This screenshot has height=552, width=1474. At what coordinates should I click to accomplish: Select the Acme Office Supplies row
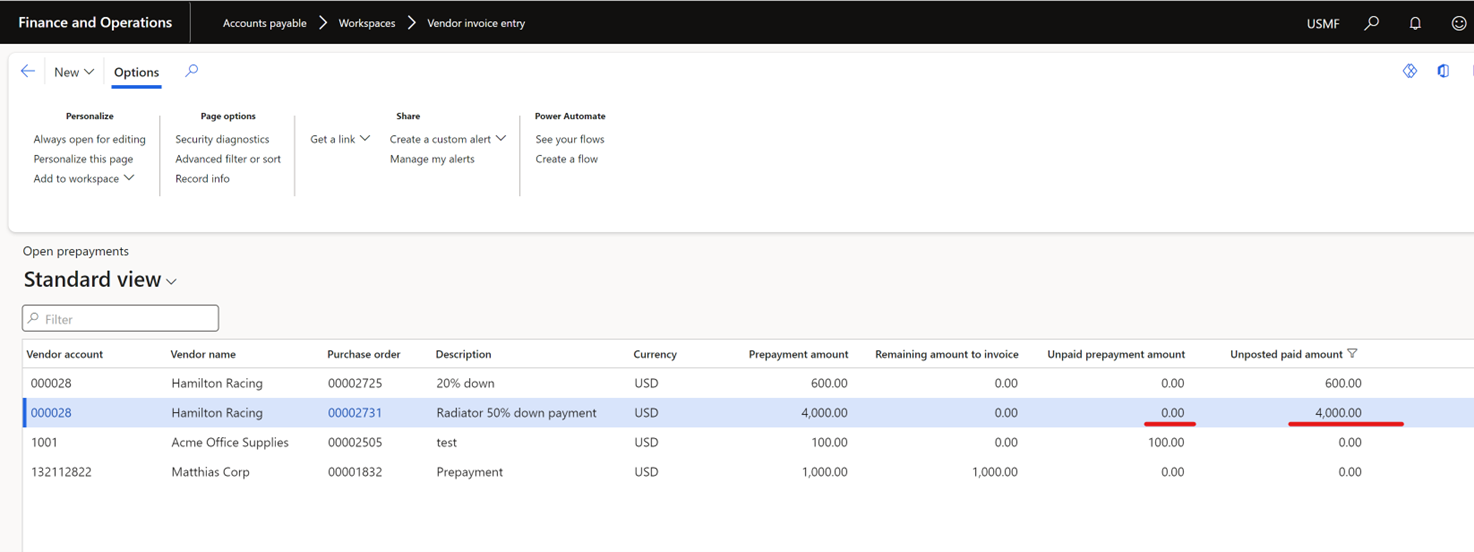(229, 442)
